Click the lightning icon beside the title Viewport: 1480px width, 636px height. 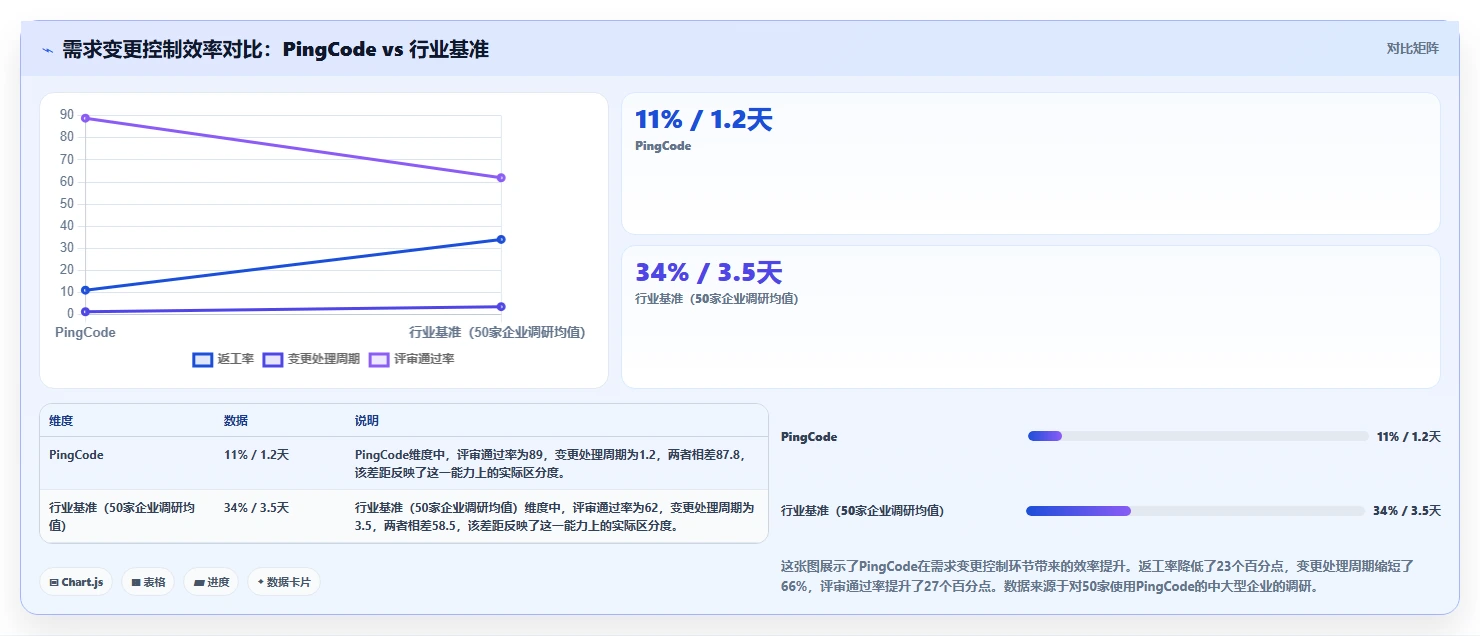click(48, 50)
